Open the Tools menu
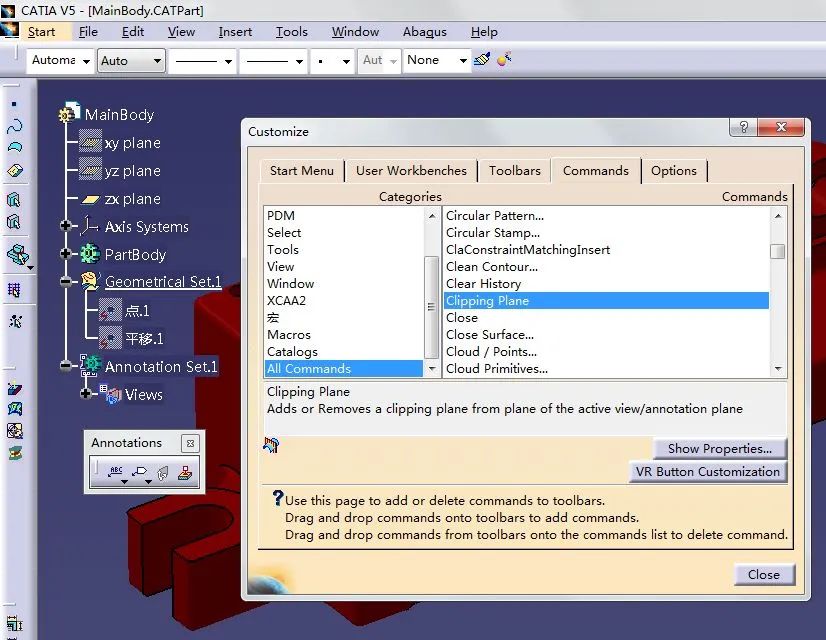 click(291, 32)
